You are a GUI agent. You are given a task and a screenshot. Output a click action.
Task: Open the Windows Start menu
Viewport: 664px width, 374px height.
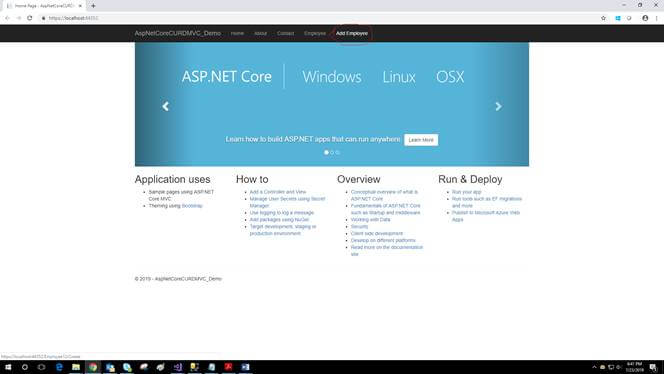click(8, 367)
